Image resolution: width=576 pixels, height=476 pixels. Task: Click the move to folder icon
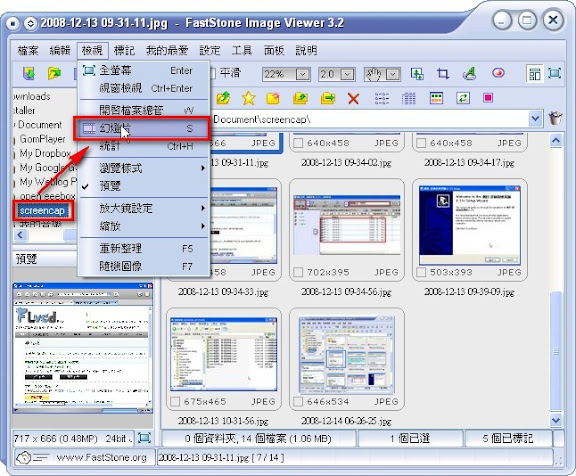coord(328,98)
